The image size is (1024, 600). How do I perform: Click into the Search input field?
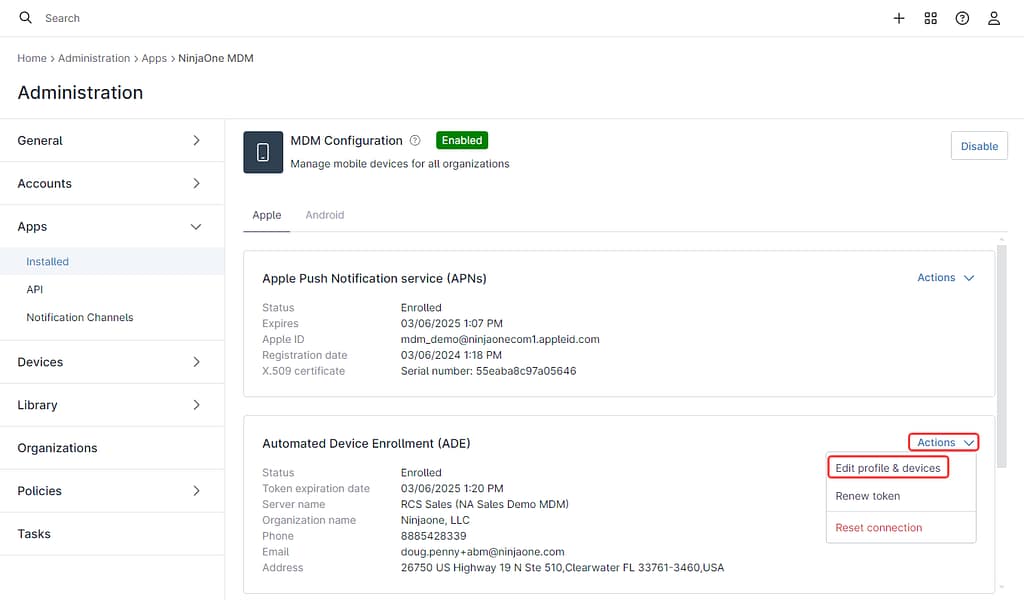point(200,18)
